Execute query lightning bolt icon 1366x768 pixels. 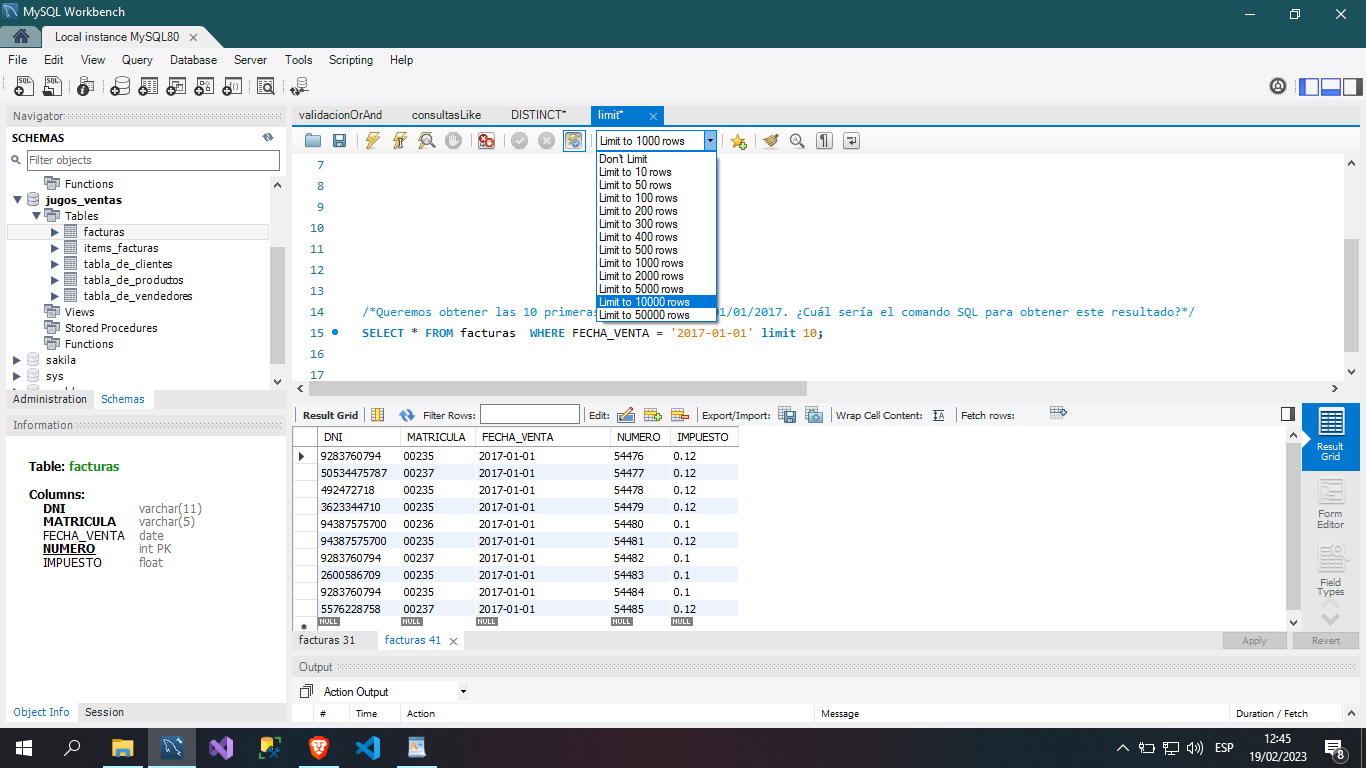[x=373, y=141]
